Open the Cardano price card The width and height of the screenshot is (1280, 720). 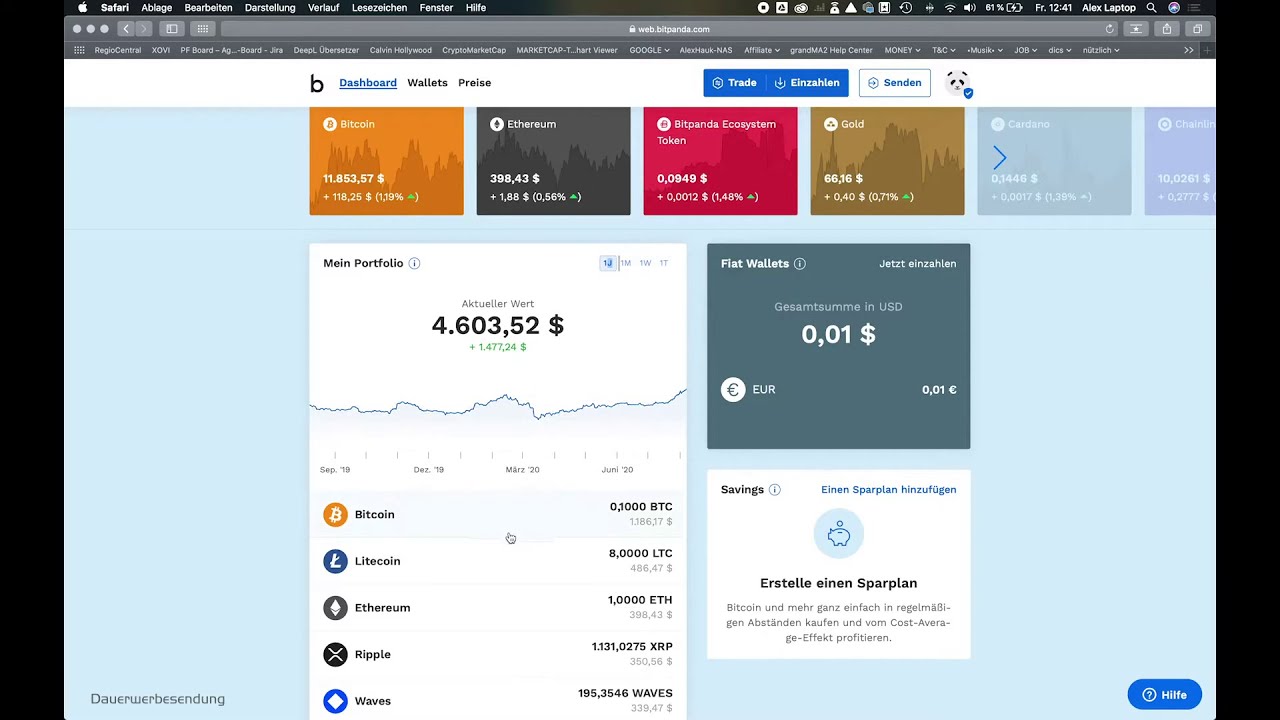point(1054,161)
